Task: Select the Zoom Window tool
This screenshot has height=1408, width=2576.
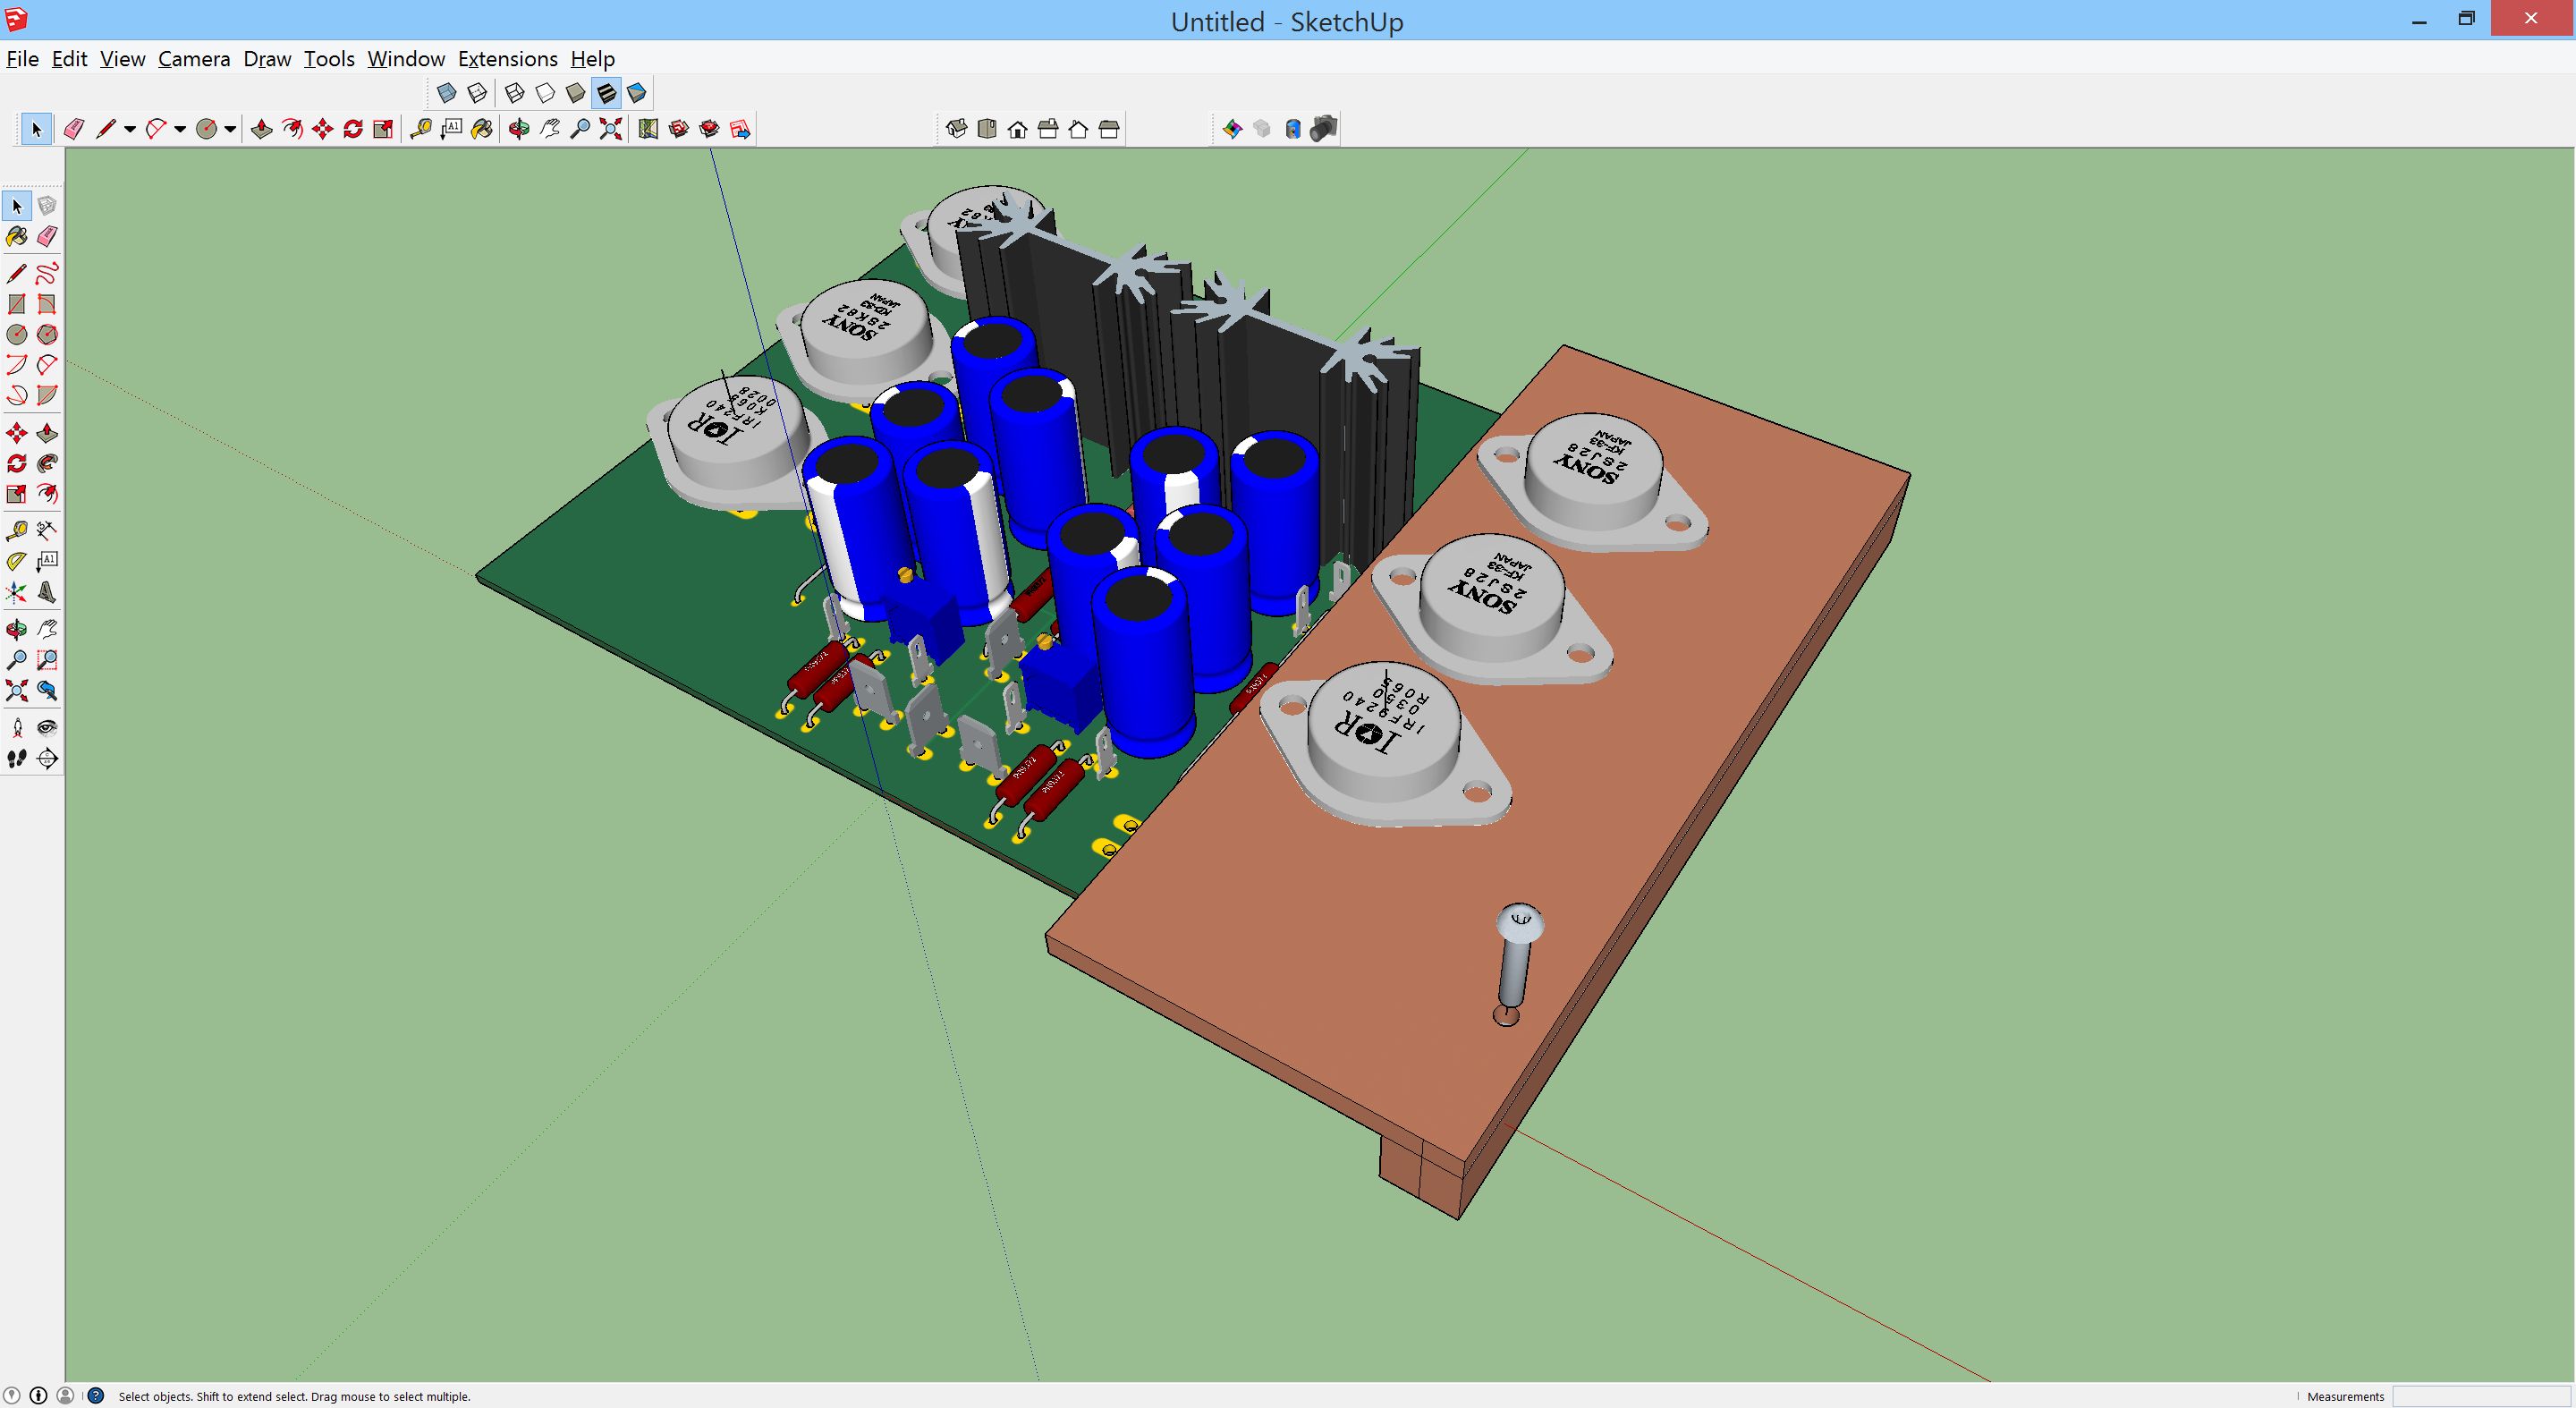Action: (x=47, y=660)
